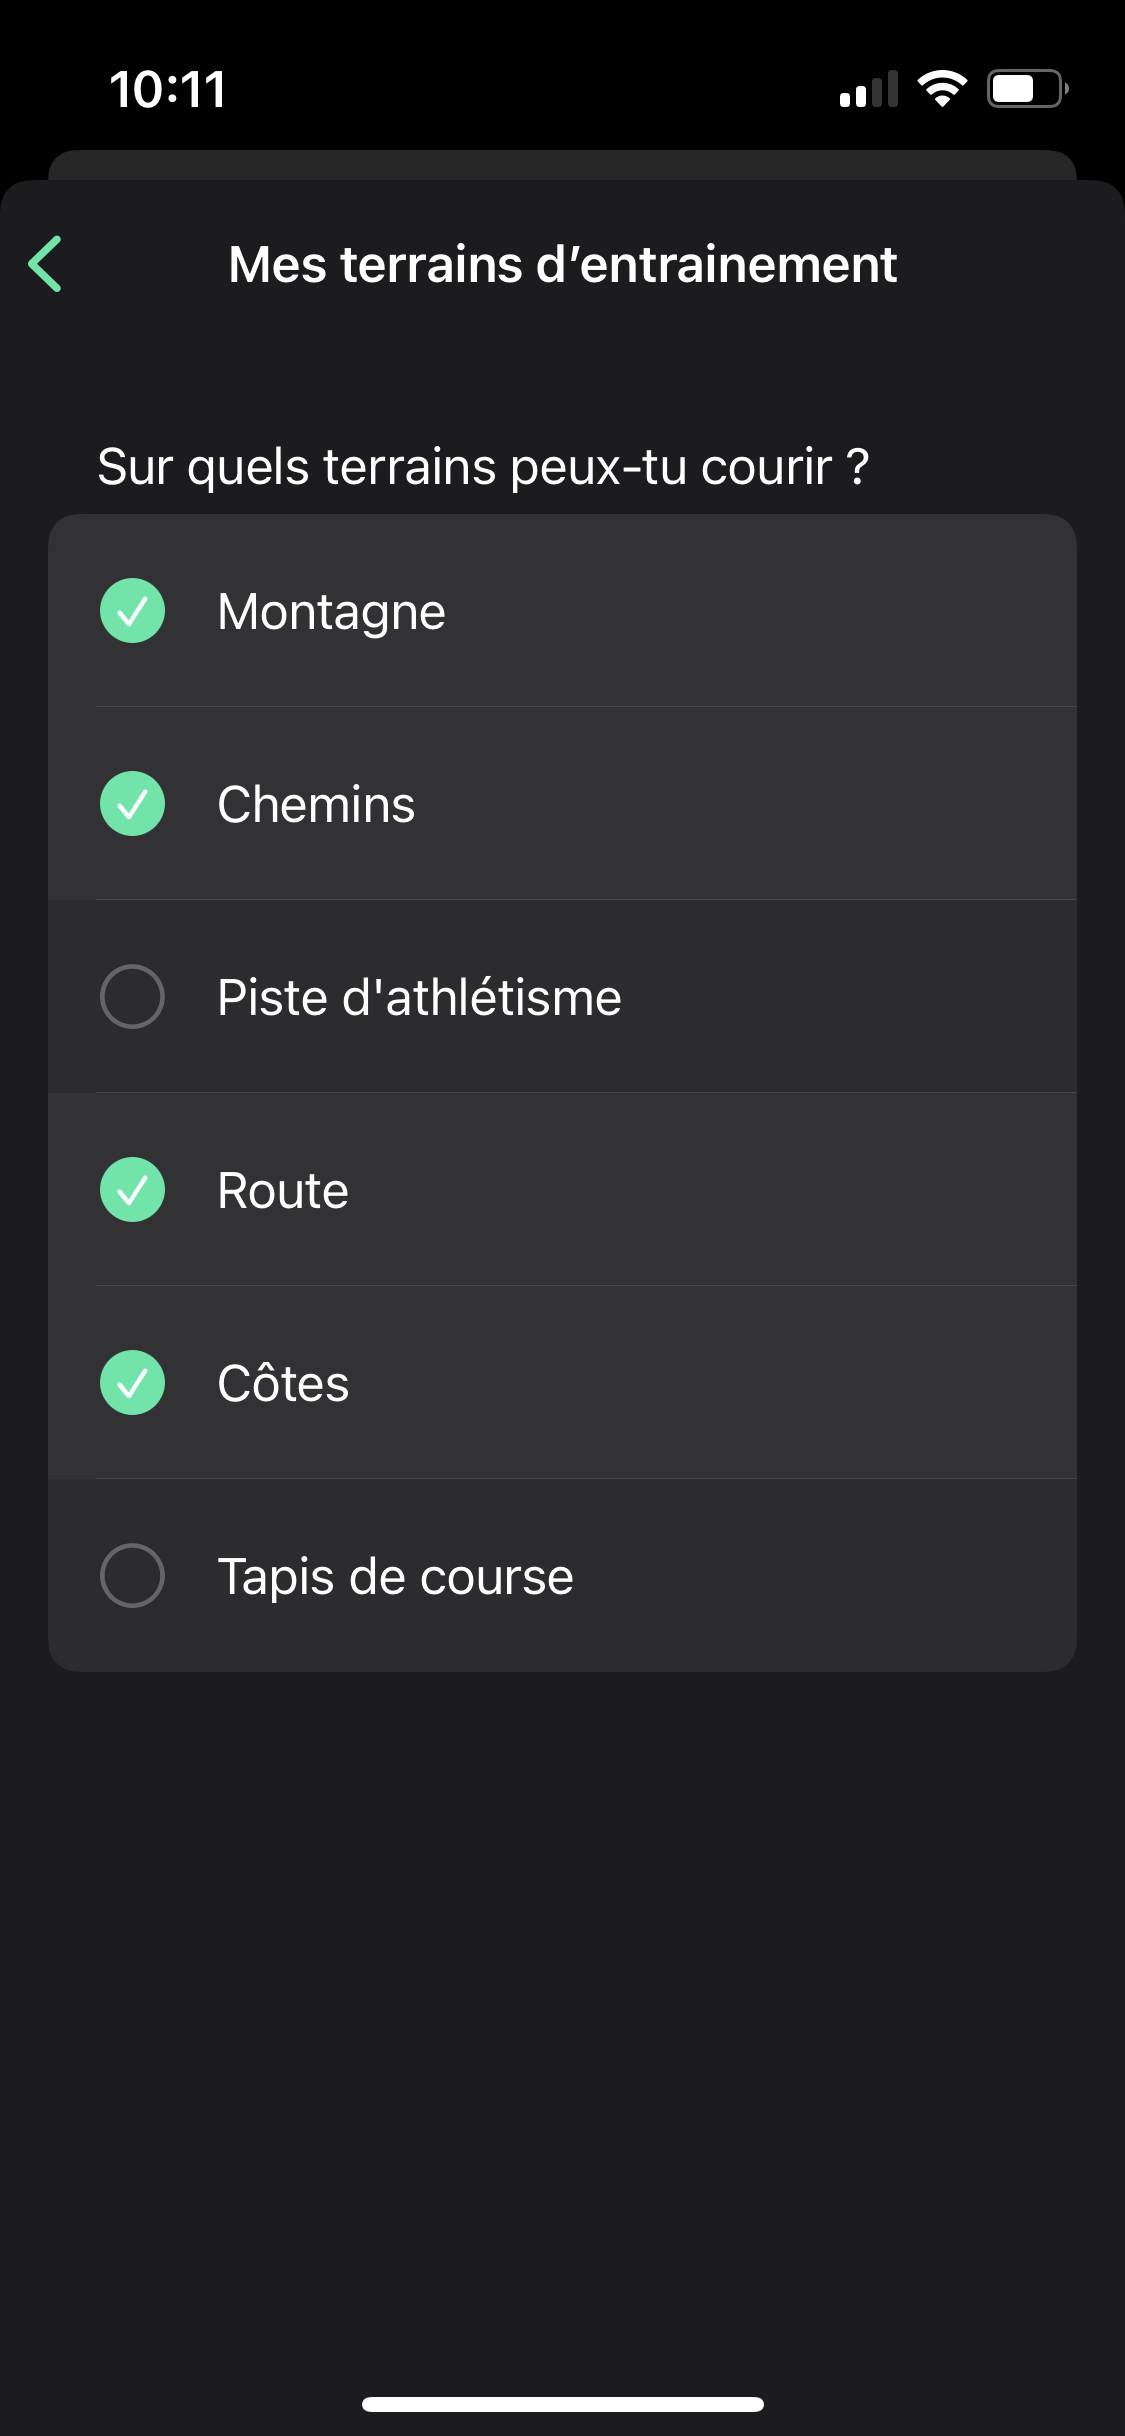This screenshot has height=2436, width=1125.
Task: Enable the Tapis de course circle
Action: 132,1576
